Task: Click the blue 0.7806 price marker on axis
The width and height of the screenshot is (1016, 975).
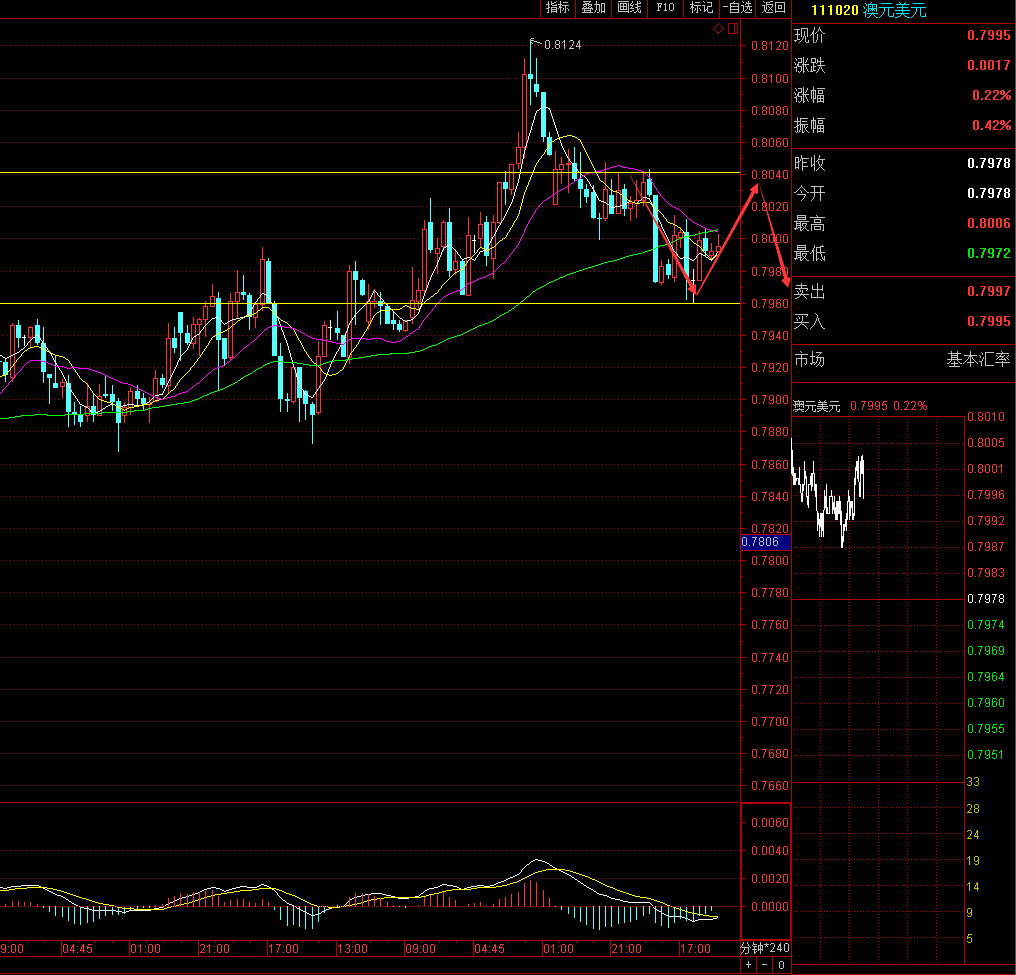Action: 765,542
